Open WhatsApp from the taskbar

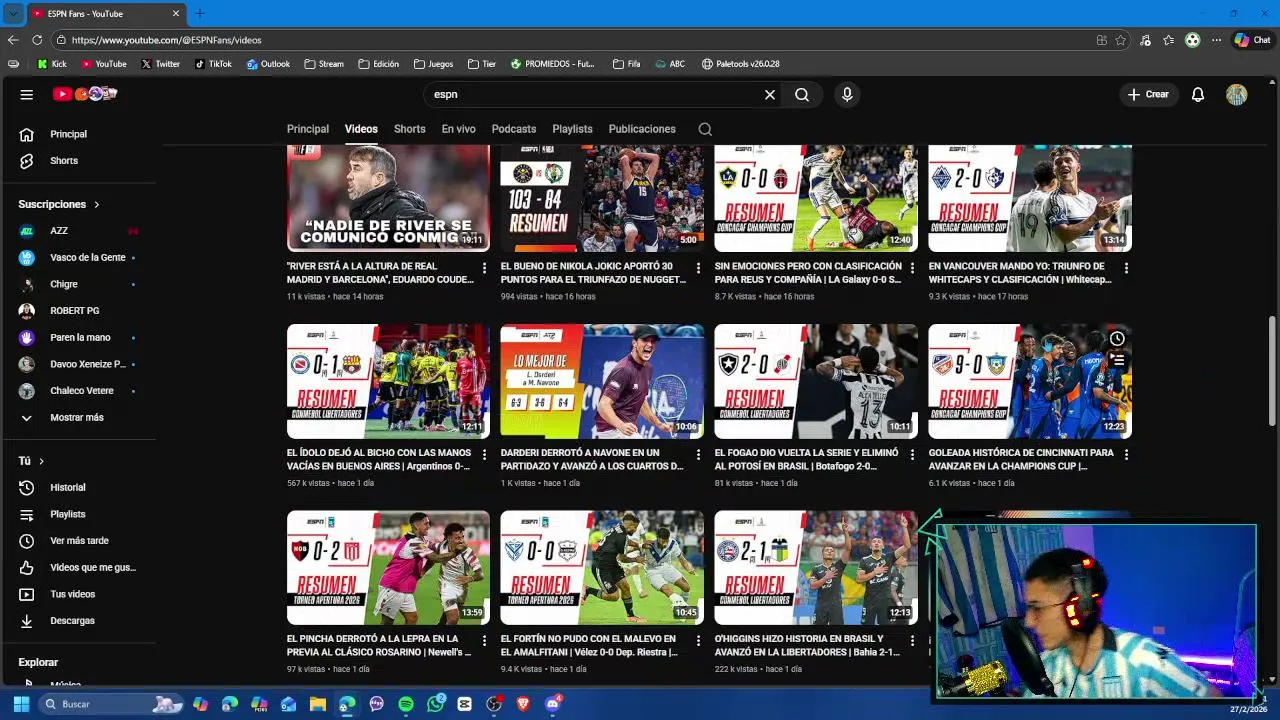tap(435, 704)
